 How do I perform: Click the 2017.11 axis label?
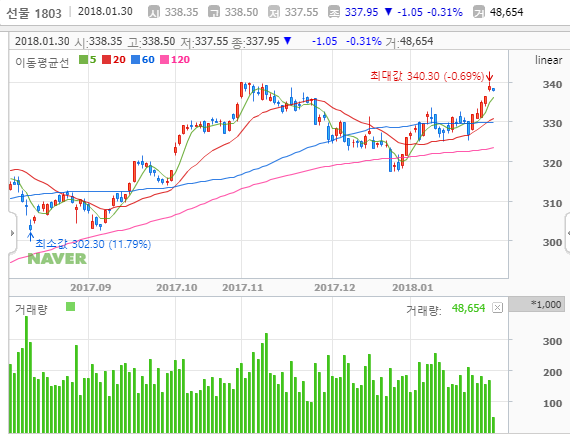coord(242,288)
